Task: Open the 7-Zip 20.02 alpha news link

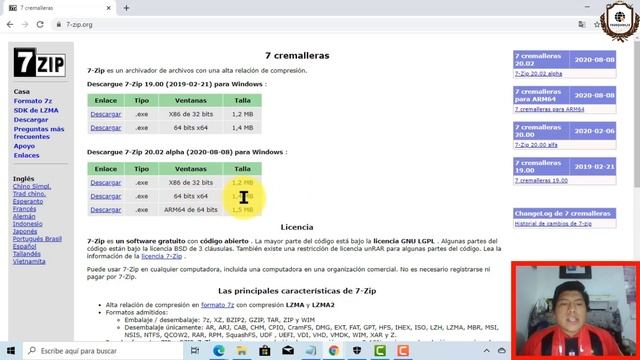Action: 538,74
